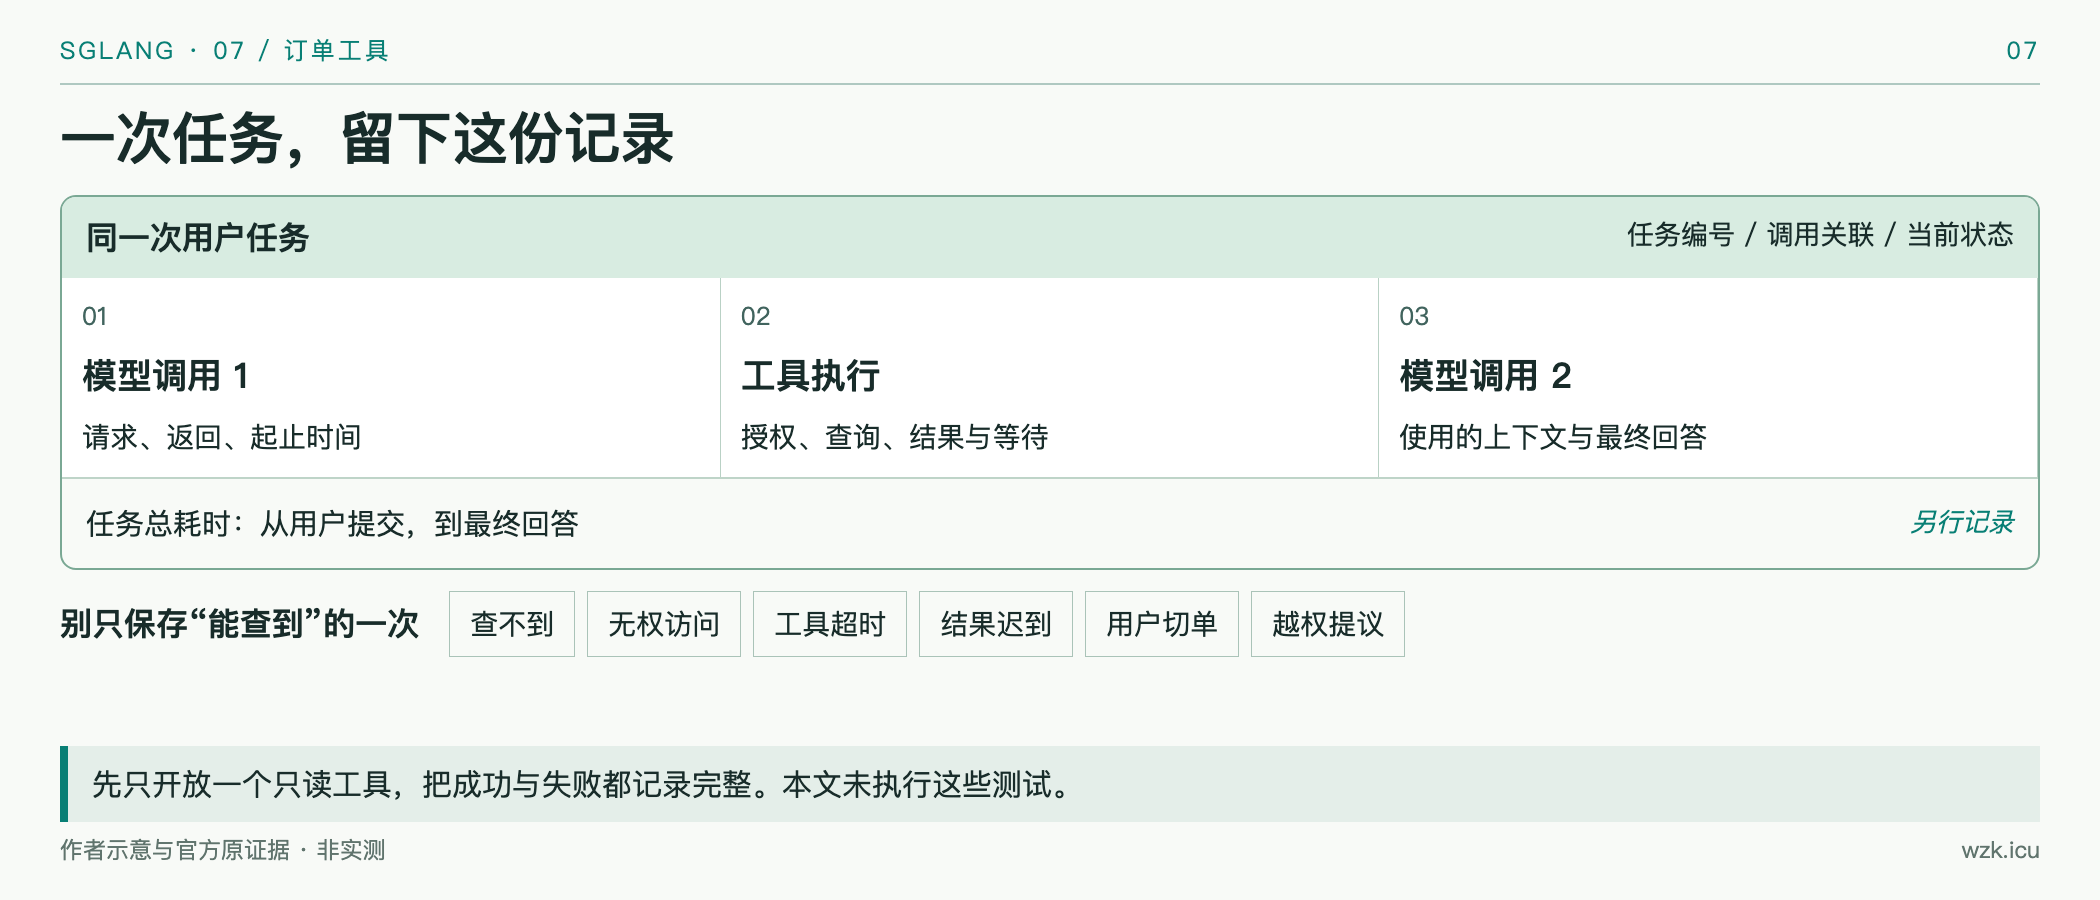Screen dimensions: 2100x900
Task: Click the label 别只保存“能查到”的一次
Action: (240, 624)
